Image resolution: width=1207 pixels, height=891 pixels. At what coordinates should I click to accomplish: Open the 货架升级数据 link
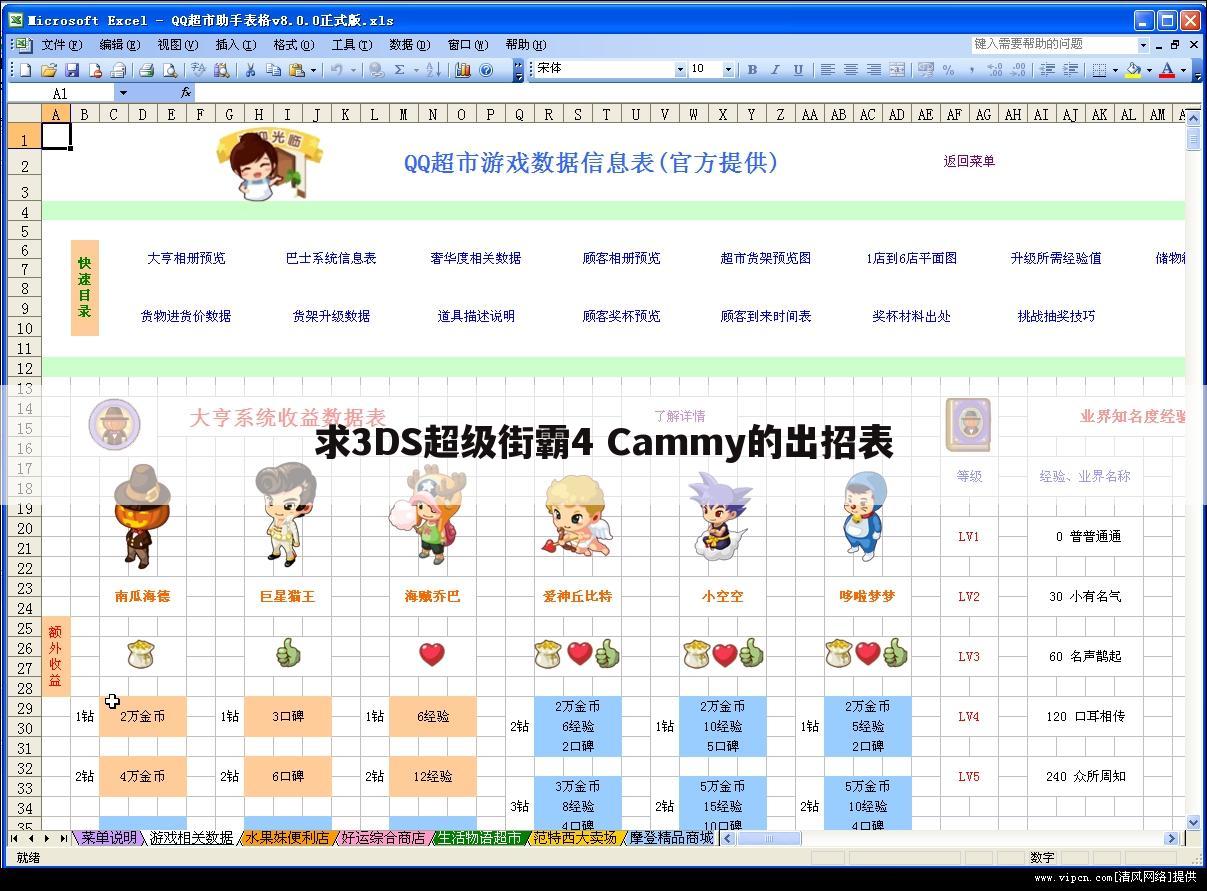pos(331,316)
